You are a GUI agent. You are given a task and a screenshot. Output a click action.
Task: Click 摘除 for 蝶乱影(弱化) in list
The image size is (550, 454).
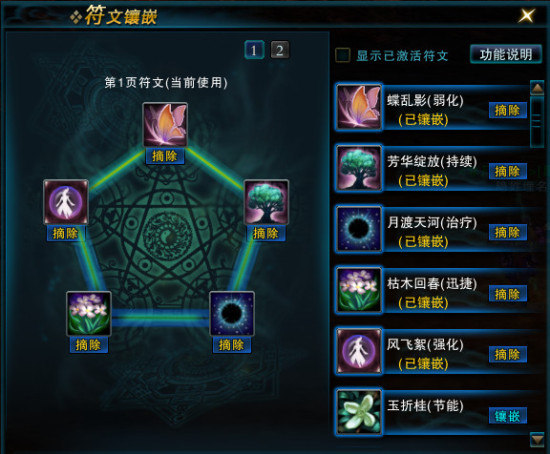(x=508, y=111)
